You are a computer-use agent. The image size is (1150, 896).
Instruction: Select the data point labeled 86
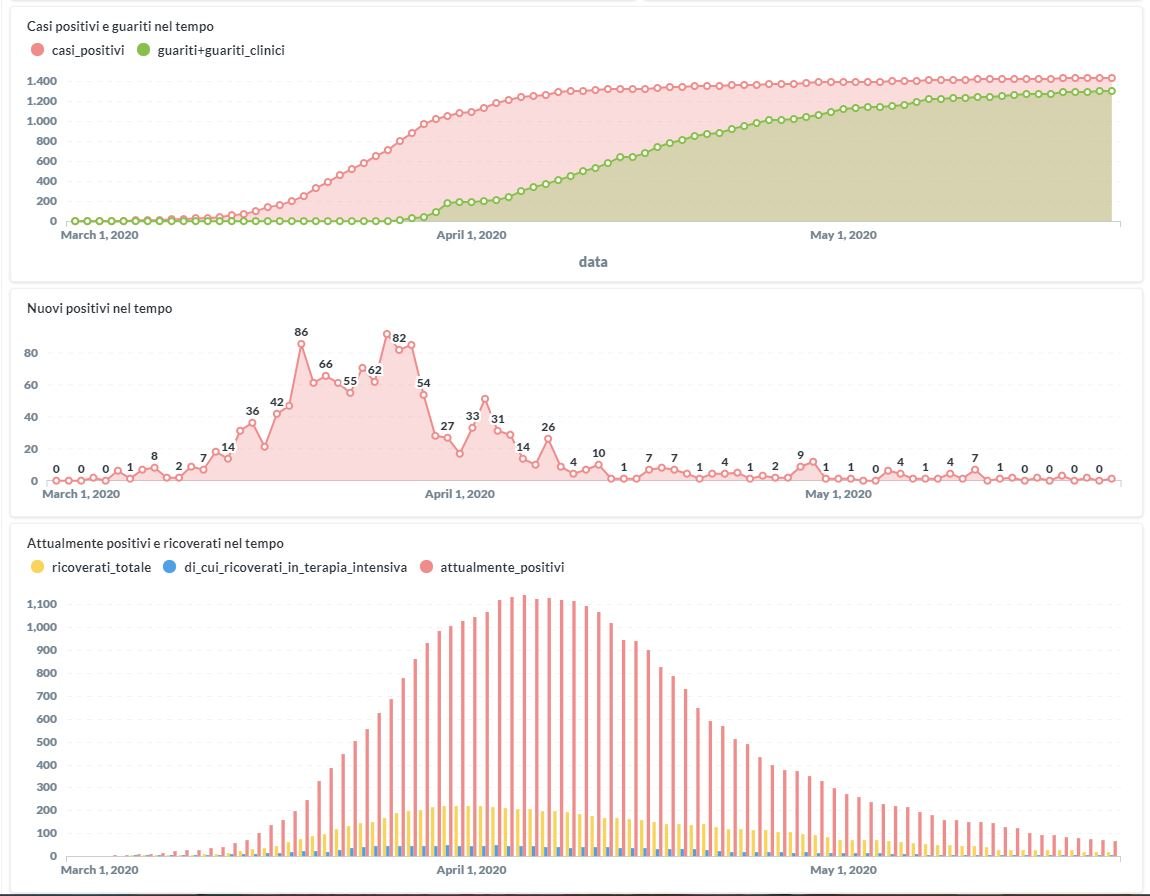click(x=301, y=344)
